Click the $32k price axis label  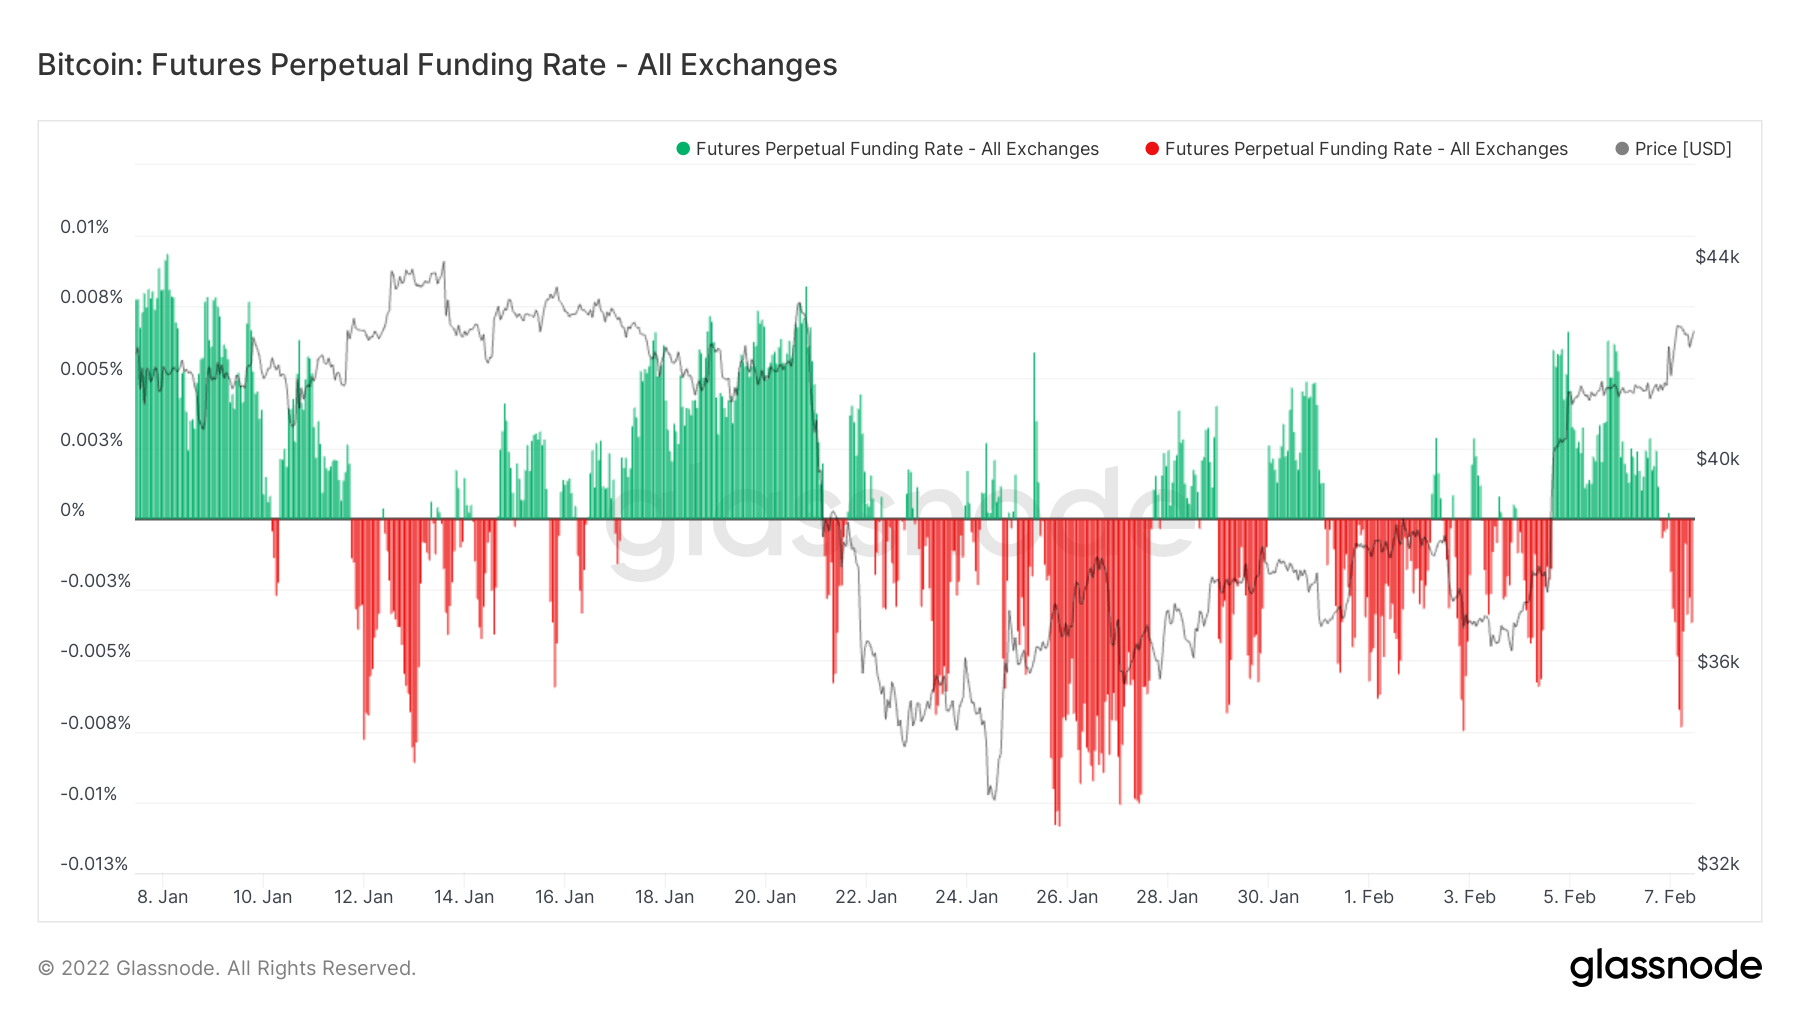pos(1718,864)
